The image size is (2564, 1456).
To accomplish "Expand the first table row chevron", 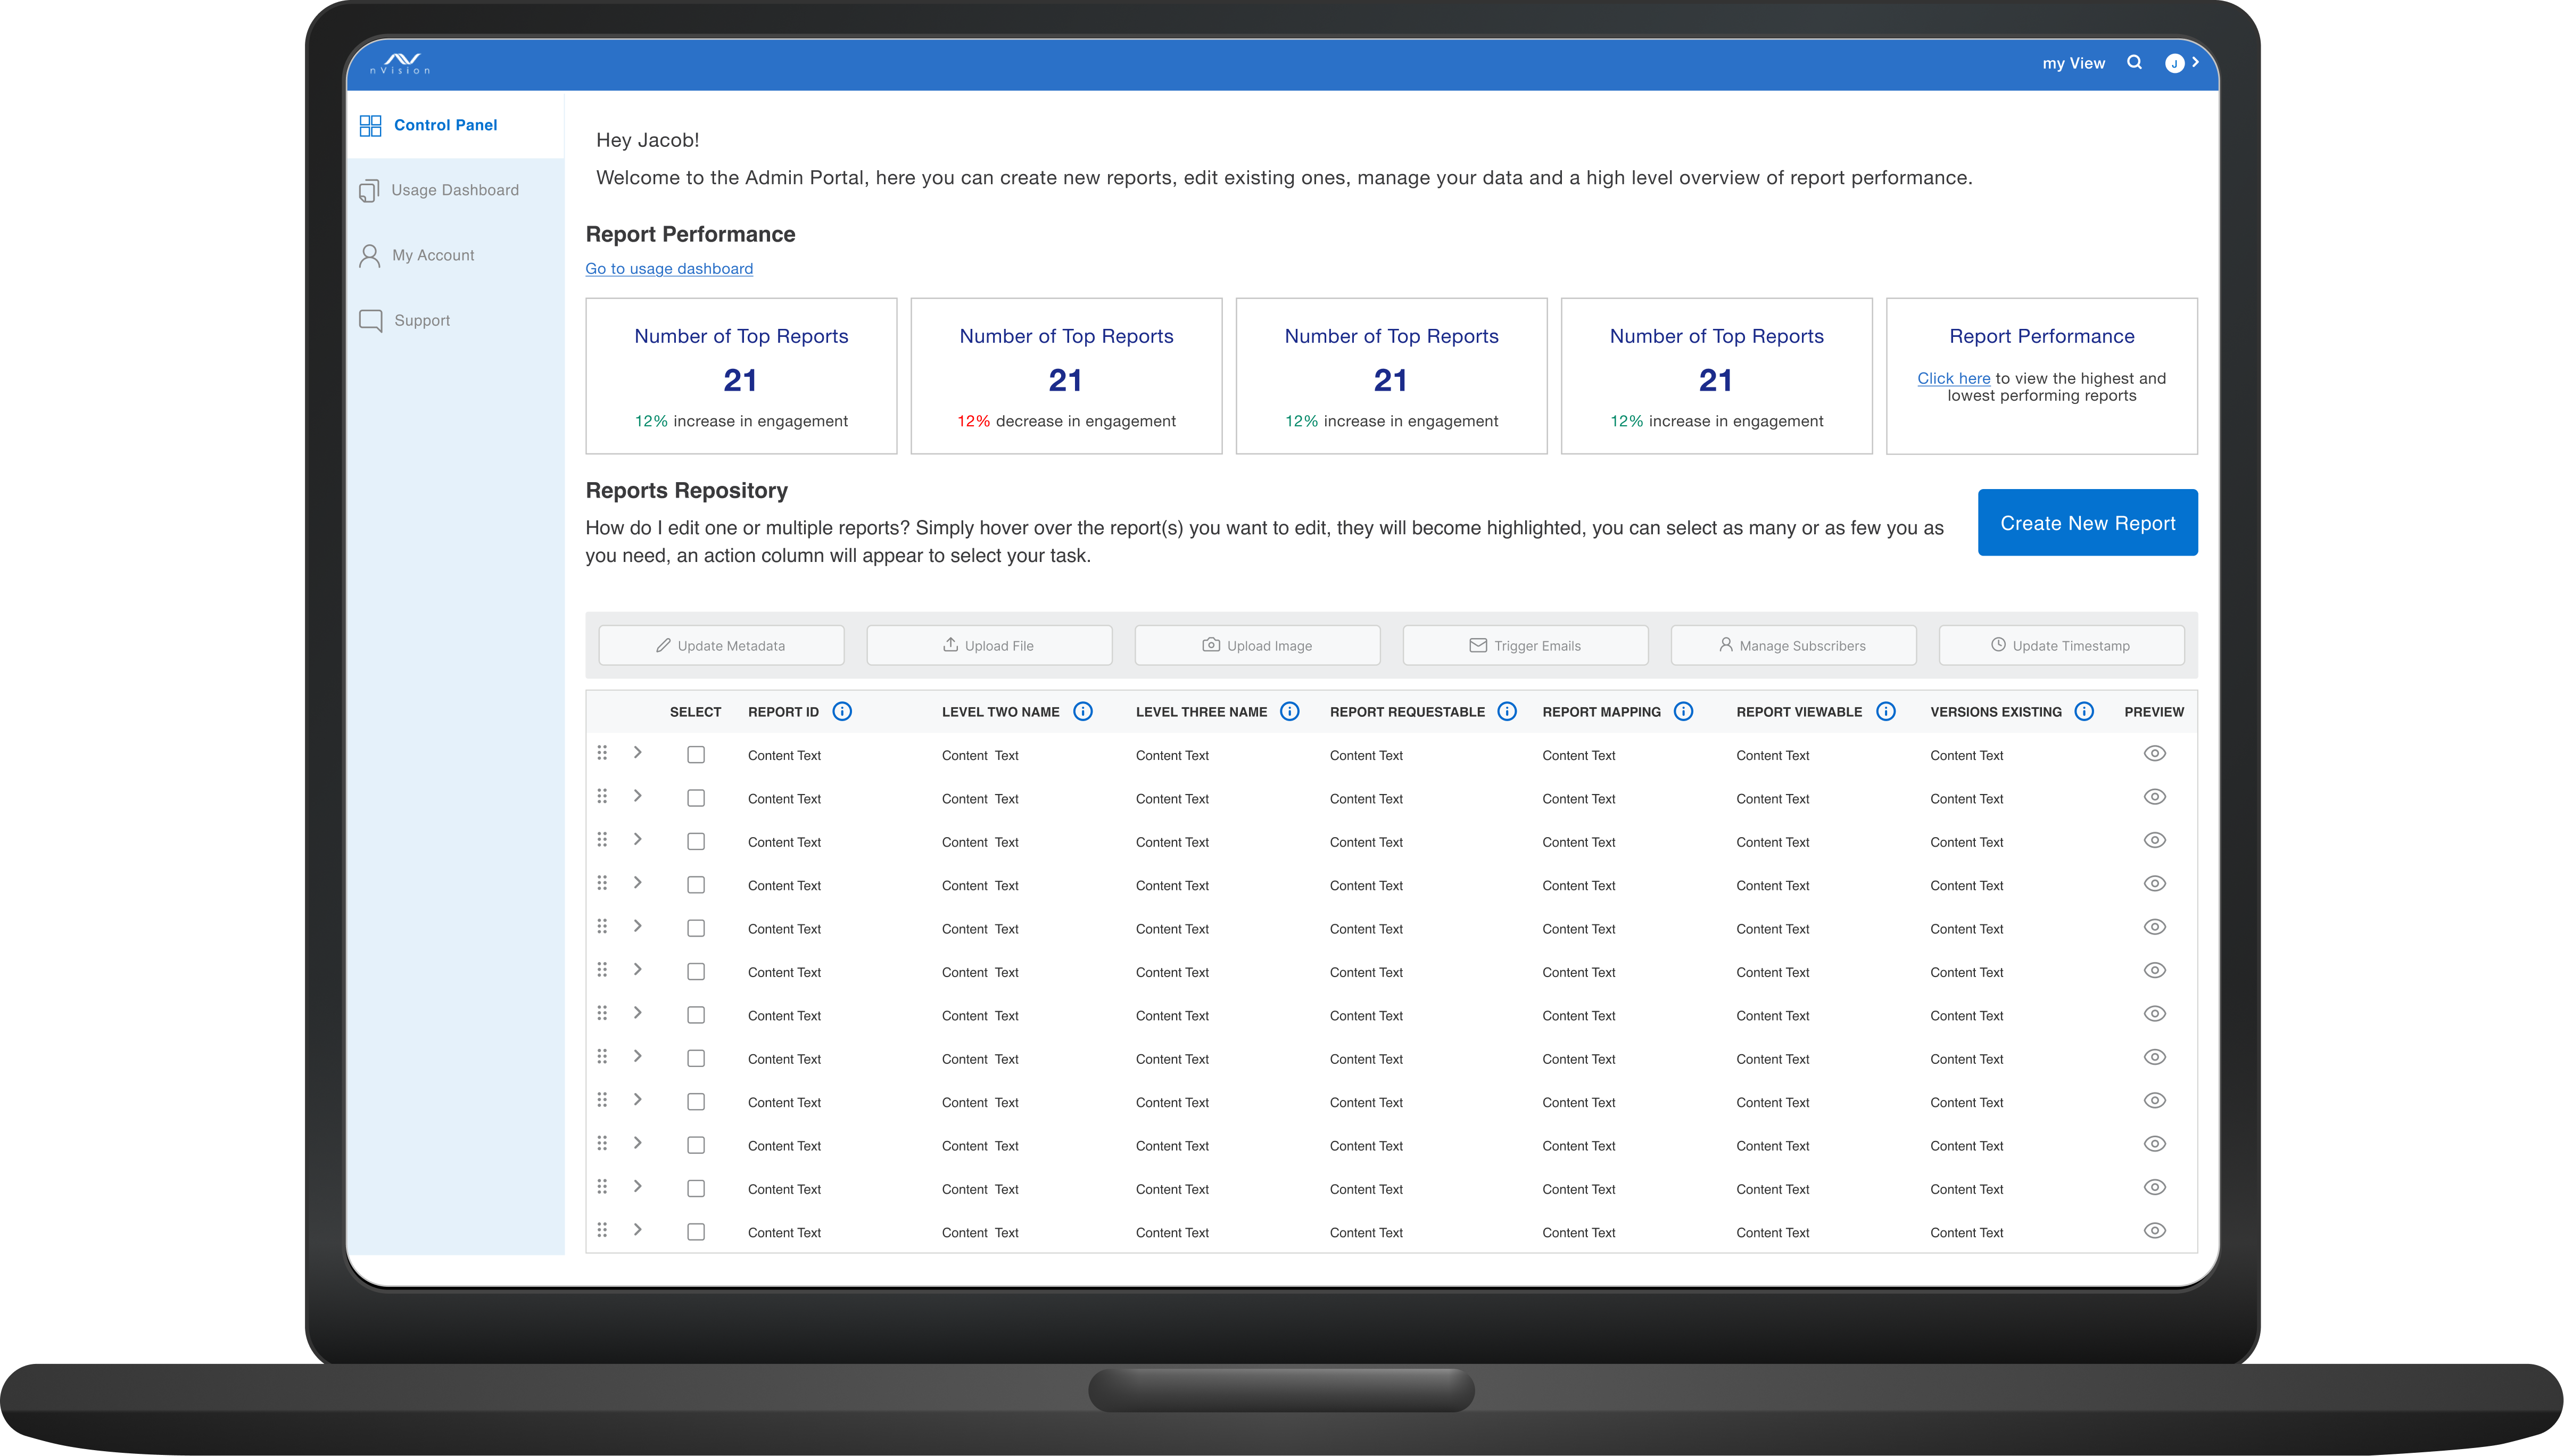I will 637,752.
